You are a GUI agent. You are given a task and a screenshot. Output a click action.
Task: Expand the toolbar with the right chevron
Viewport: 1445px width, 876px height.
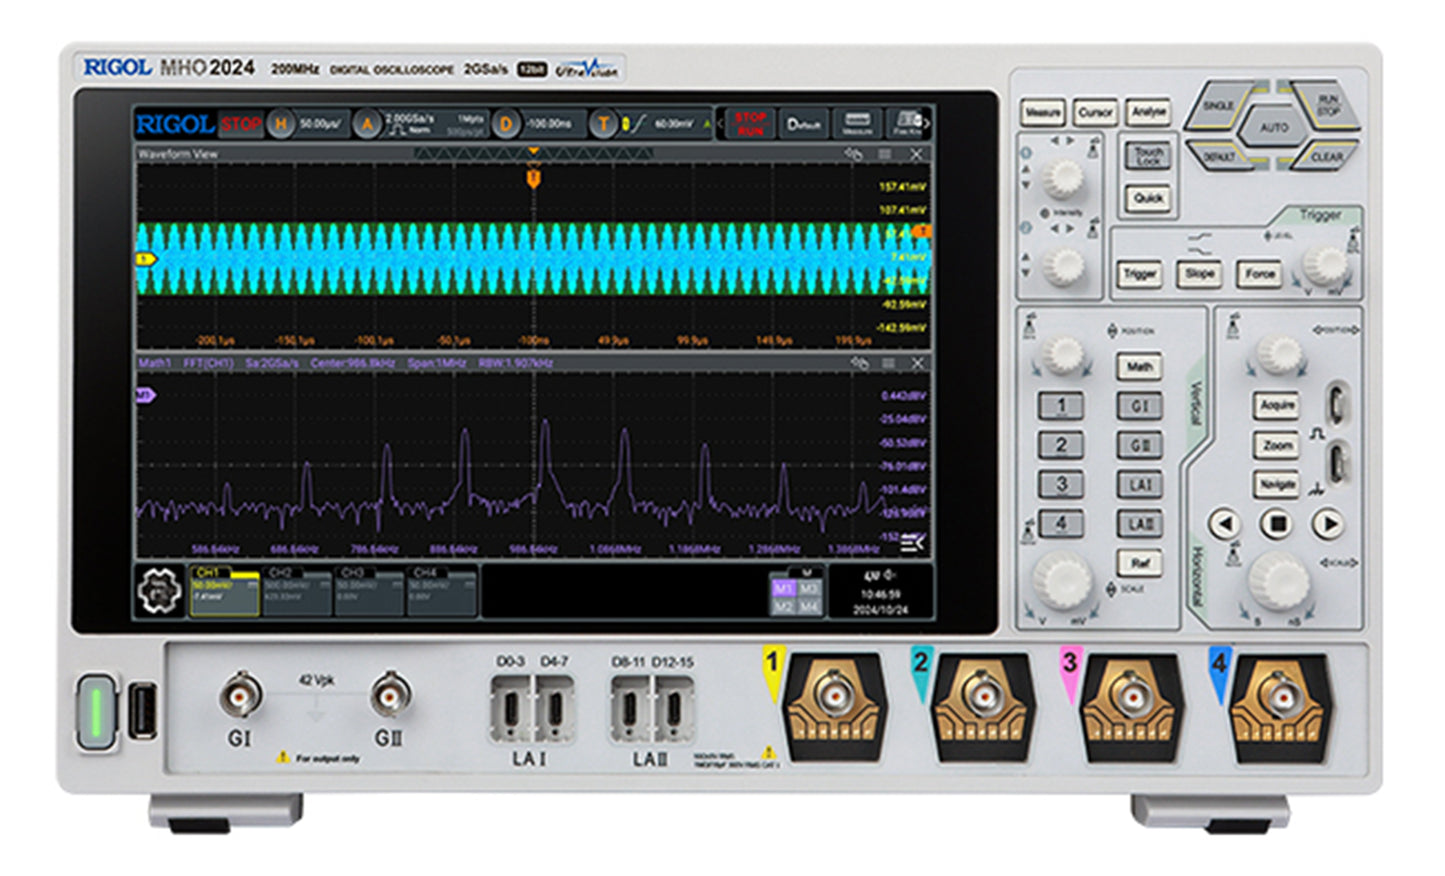point(926,124)
